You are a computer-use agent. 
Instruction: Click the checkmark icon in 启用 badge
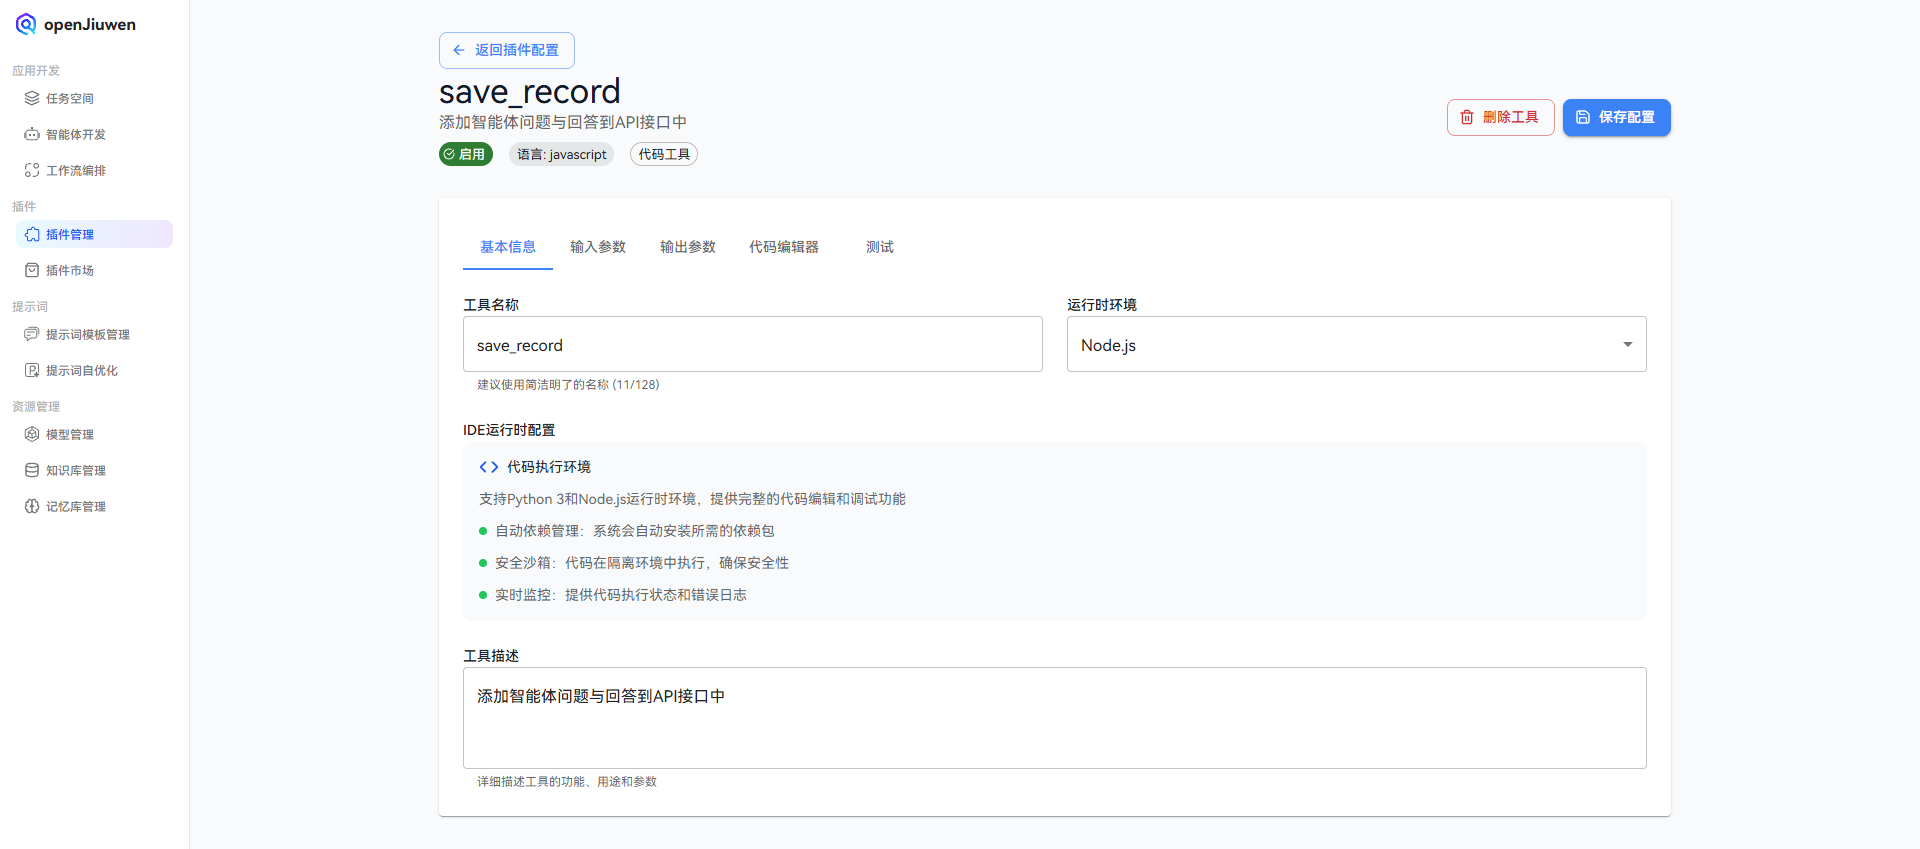point(450,154)
